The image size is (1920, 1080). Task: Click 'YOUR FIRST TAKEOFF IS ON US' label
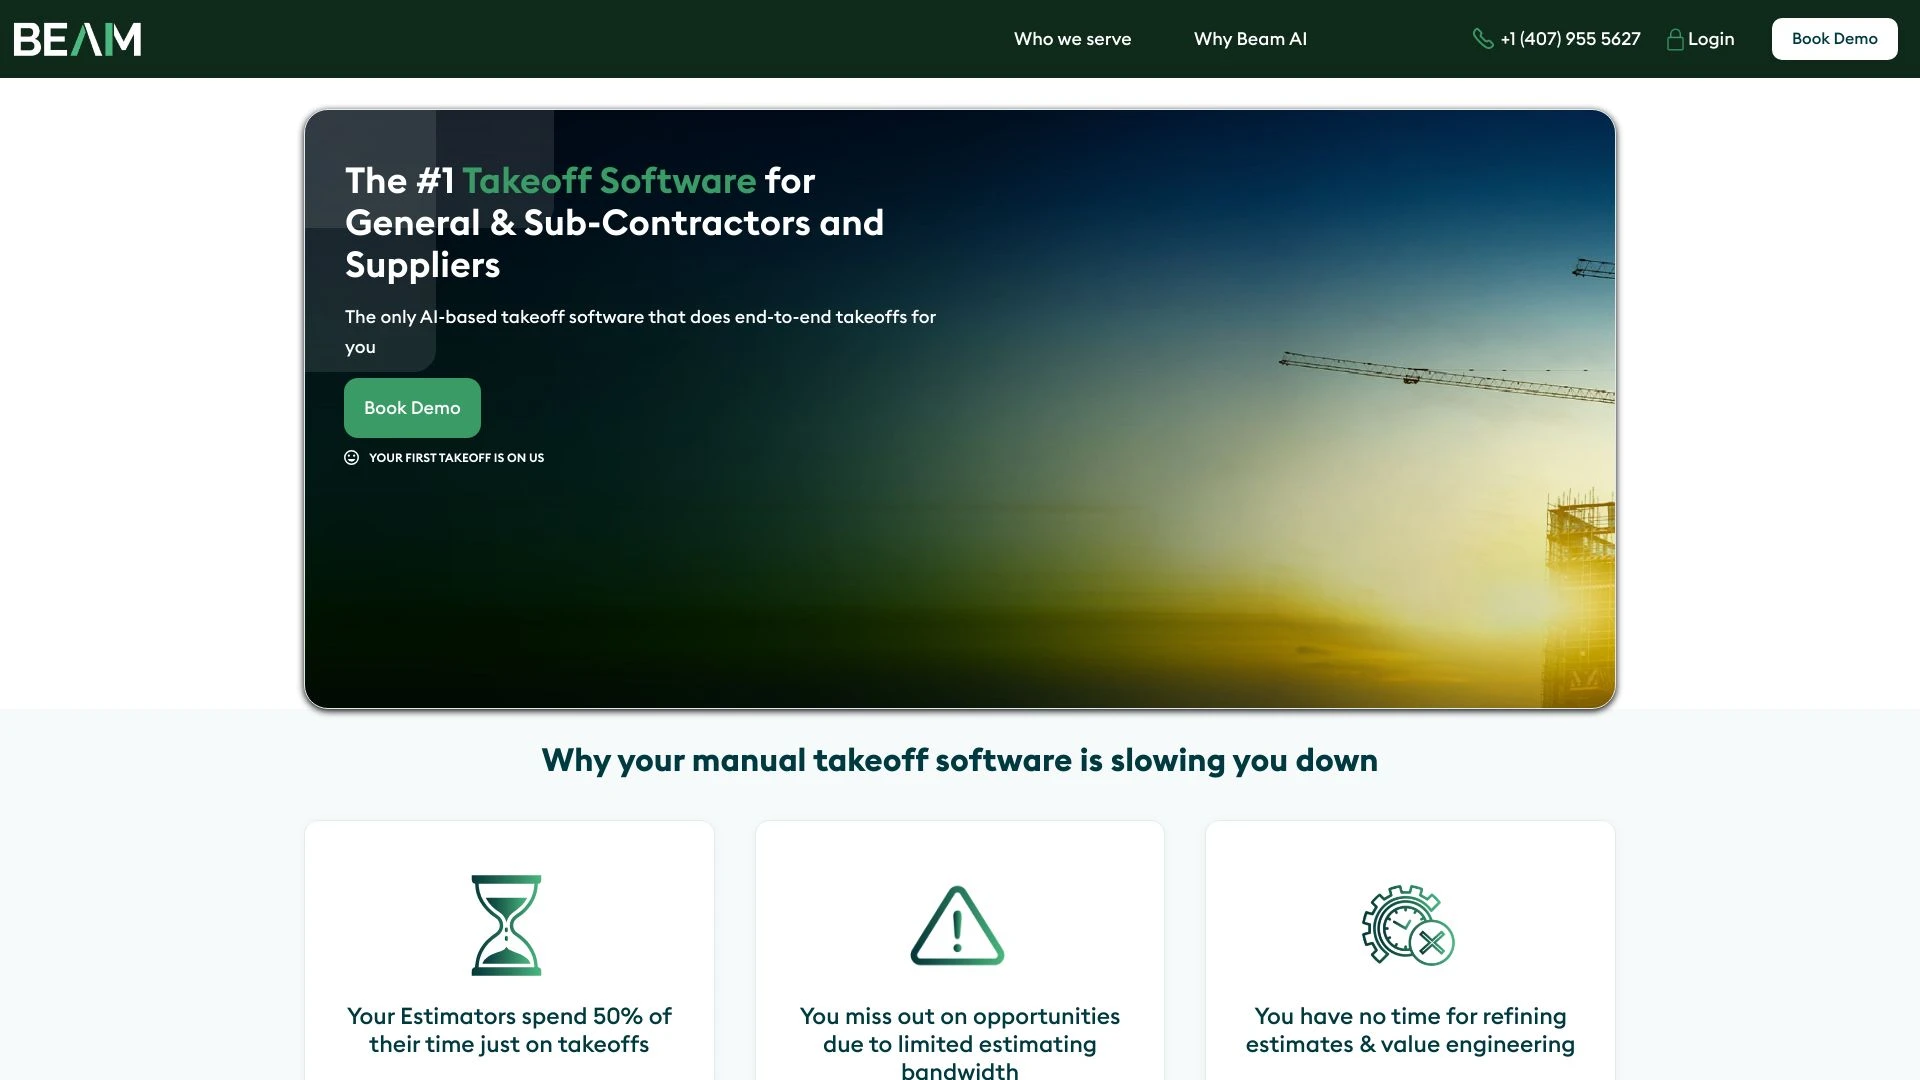click(455, 458)
